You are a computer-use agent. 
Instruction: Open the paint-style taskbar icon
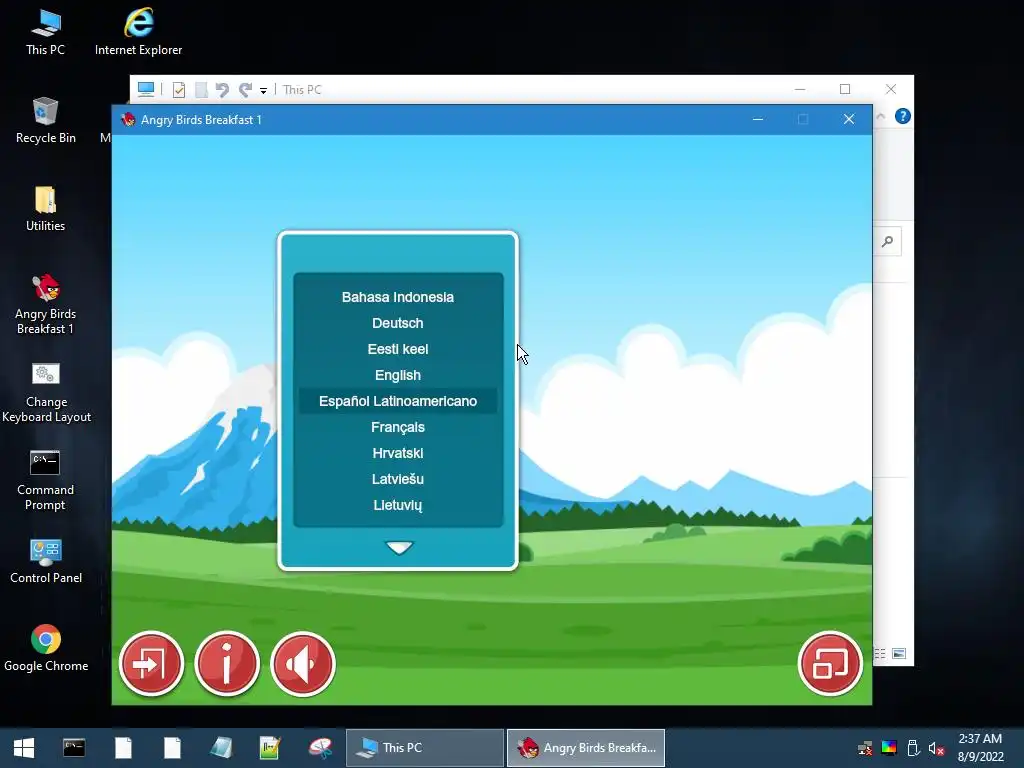tap(320, 748)
